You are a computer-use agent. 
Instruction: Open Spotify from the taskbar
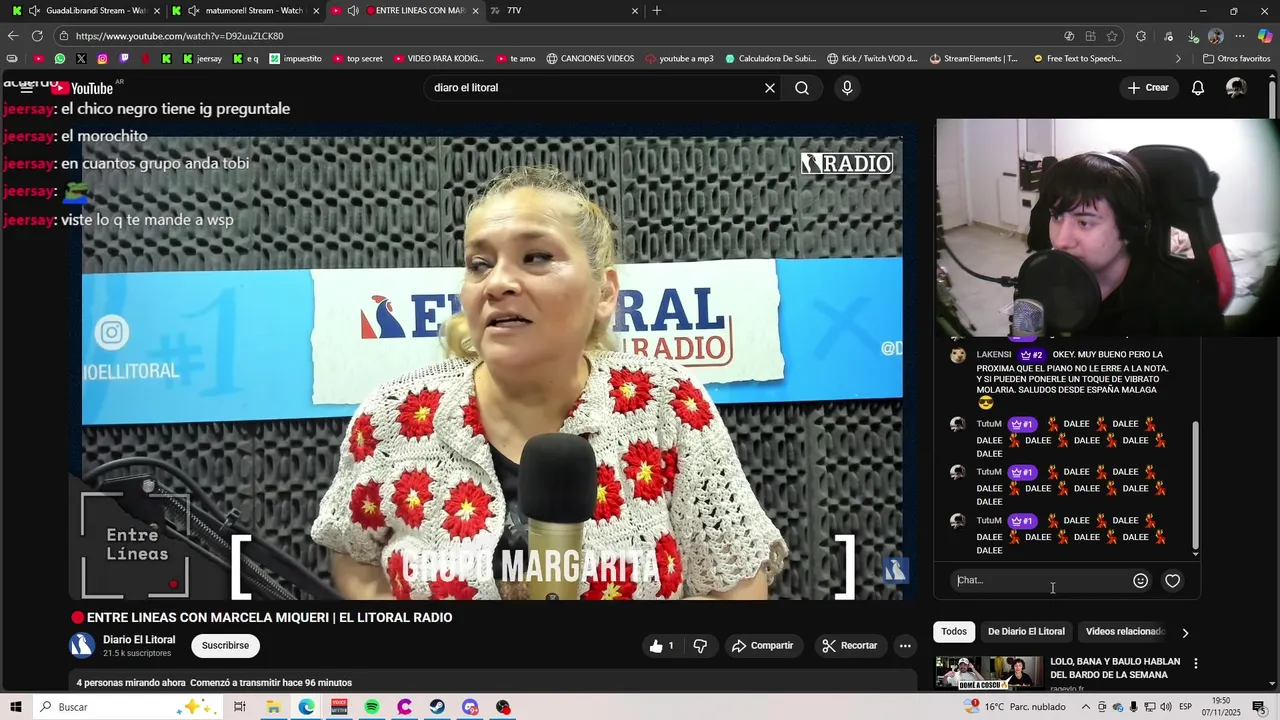tap(372, 707)
